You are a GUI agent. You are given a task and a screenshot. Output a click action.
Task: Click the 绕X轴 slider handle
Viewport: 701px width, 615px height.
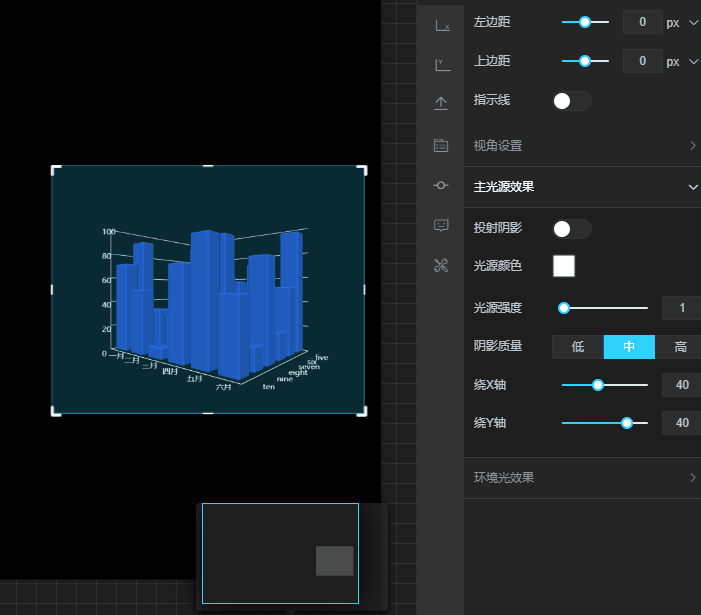[598, 385]
